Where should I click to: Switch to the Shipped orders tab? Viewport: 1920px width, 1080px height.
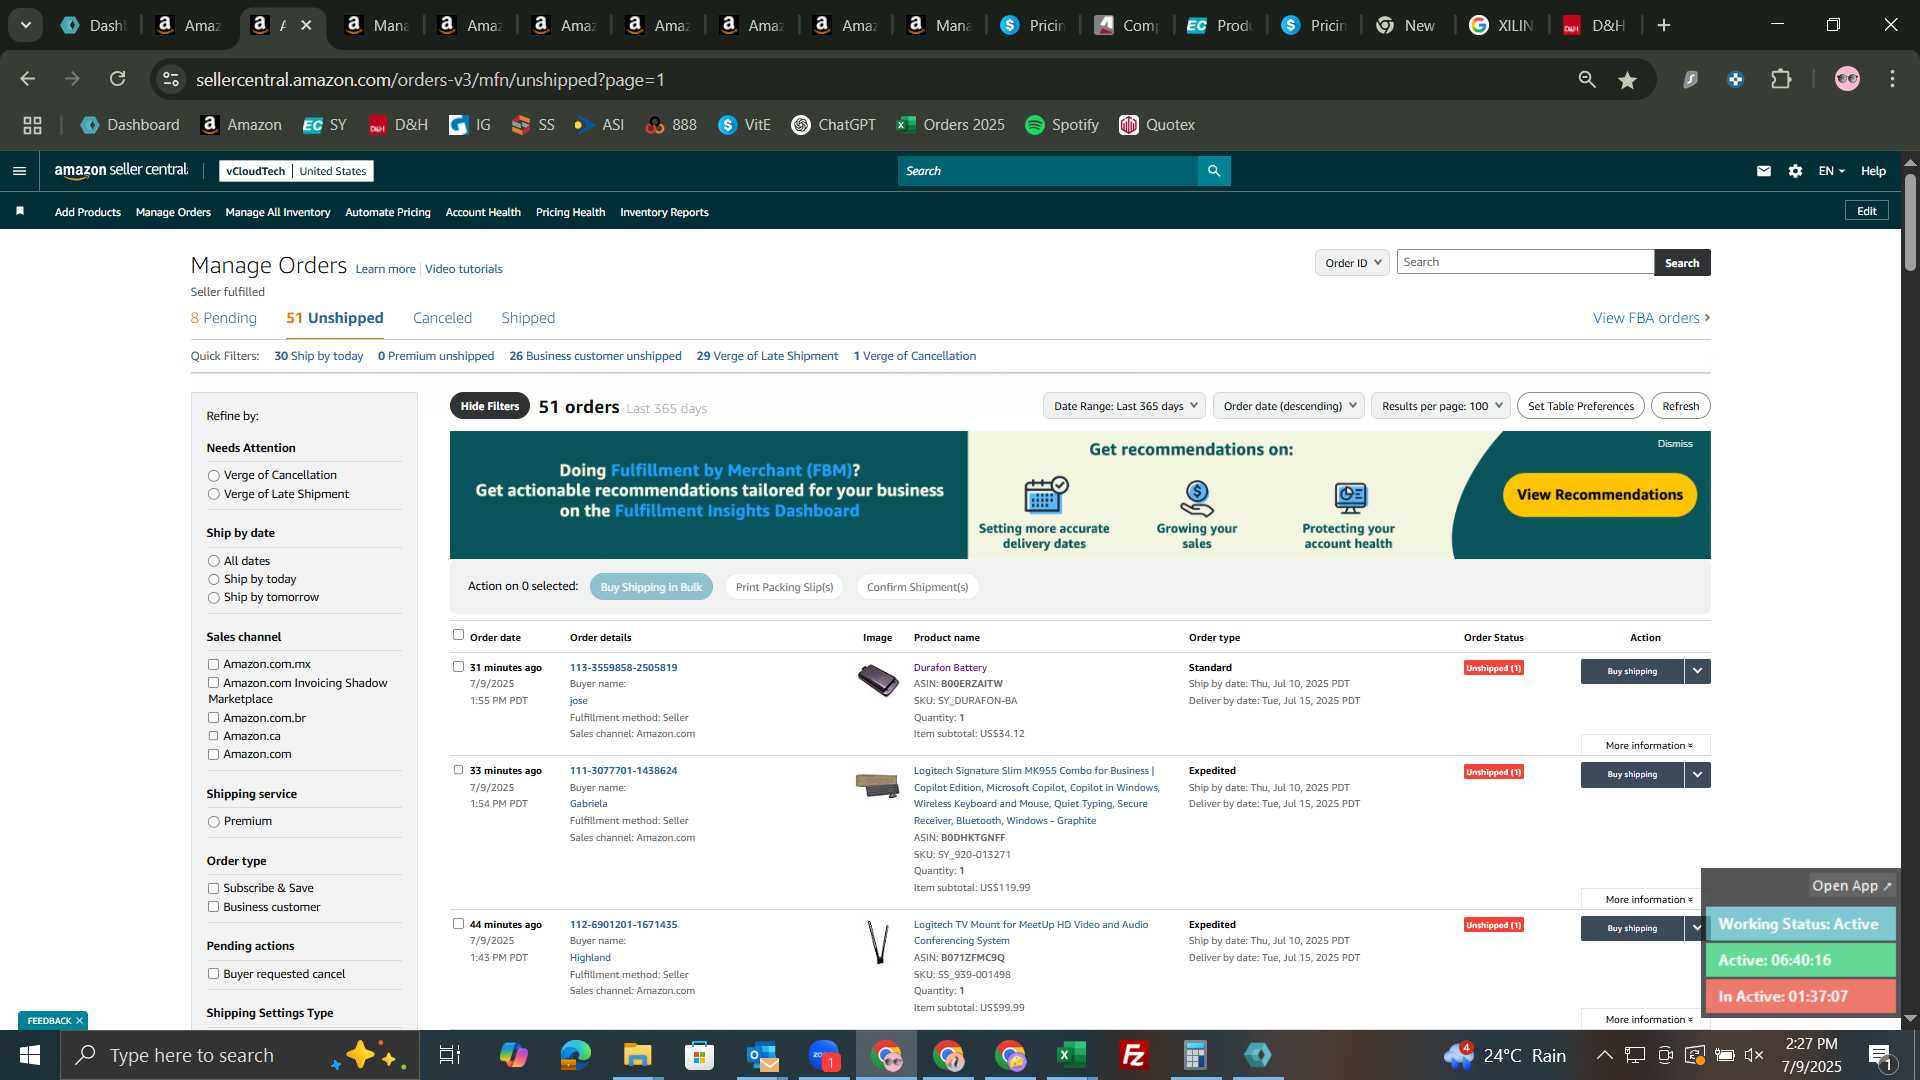(528, 318)
